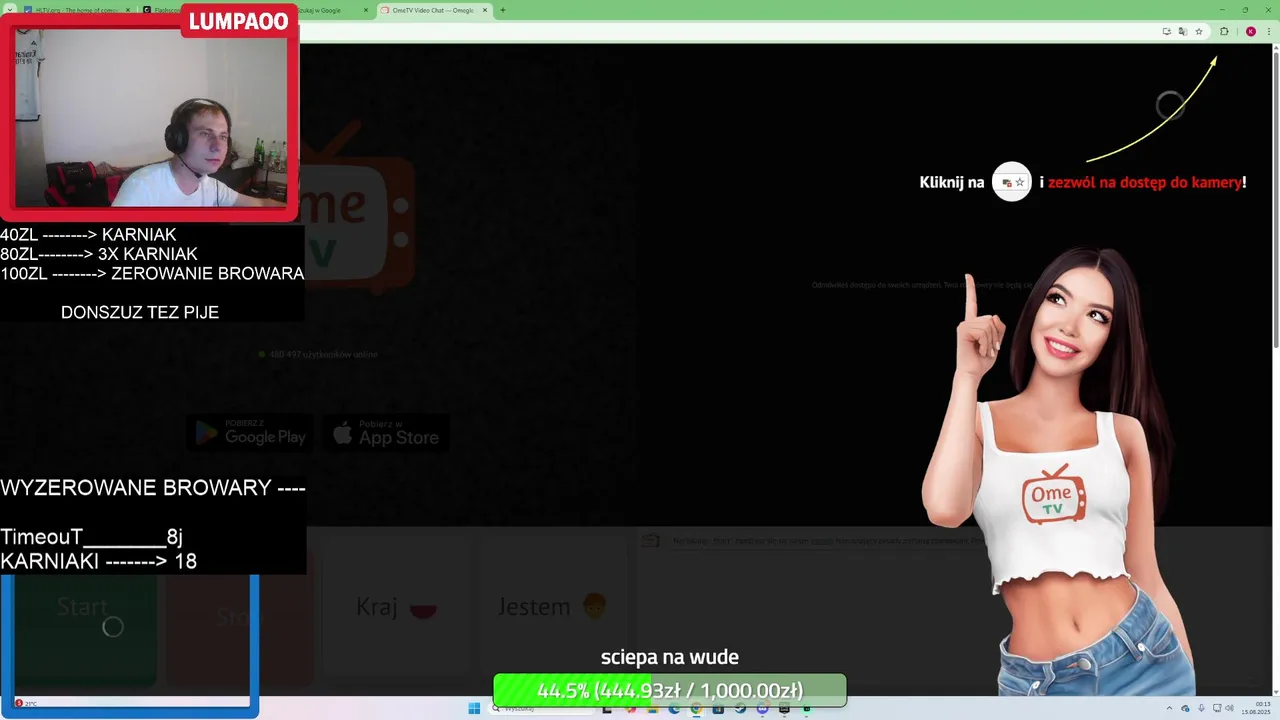Expand the tab search chevron in Chrome
Screen dimensions: 1280x720
(12, 10)
